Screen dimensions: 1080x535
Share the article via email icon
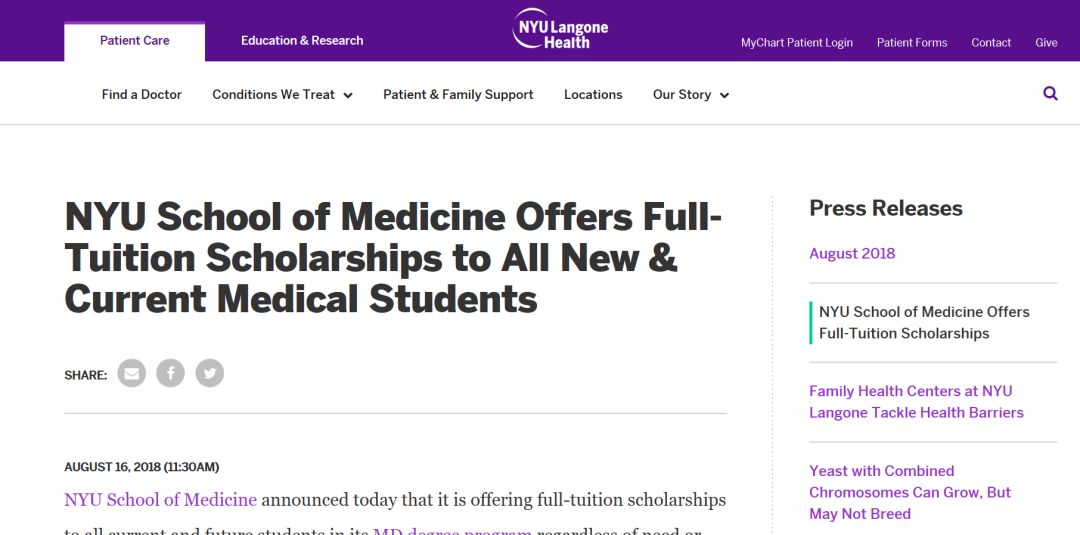click(x=132, y=373)
